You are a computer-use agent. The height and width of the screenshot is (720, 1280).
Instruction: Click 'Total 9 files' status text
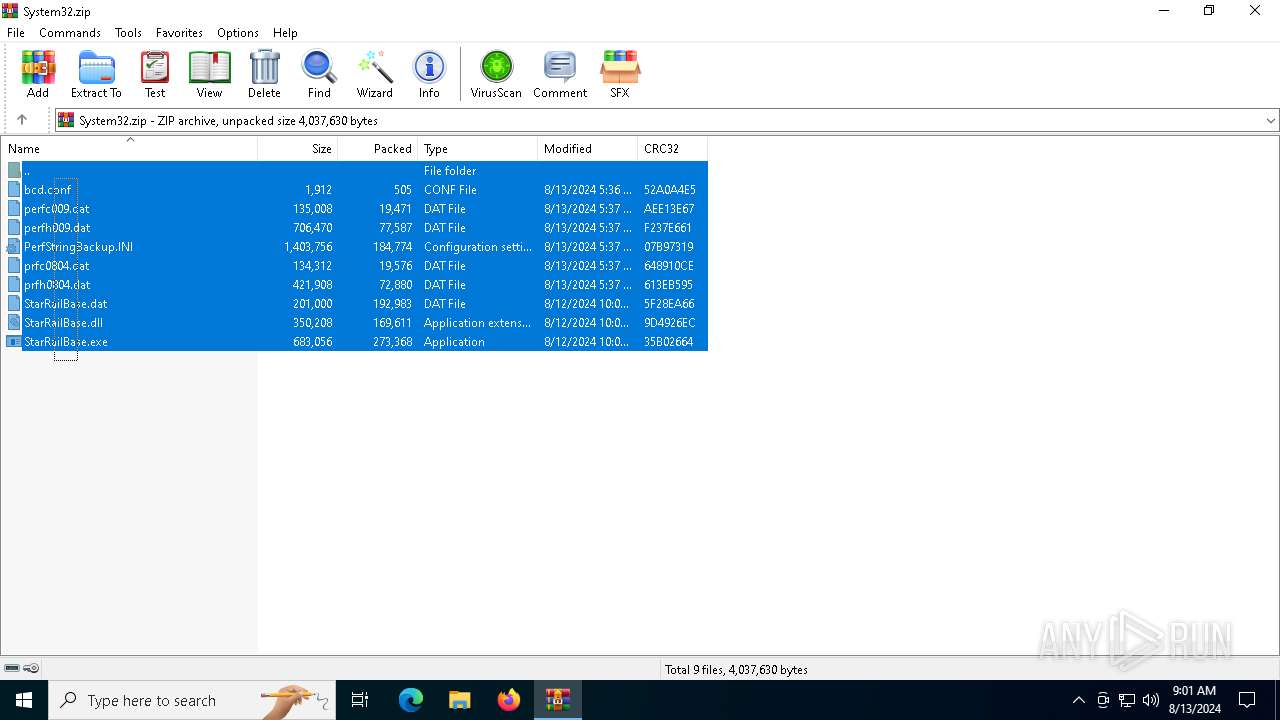tap(736, 670)
